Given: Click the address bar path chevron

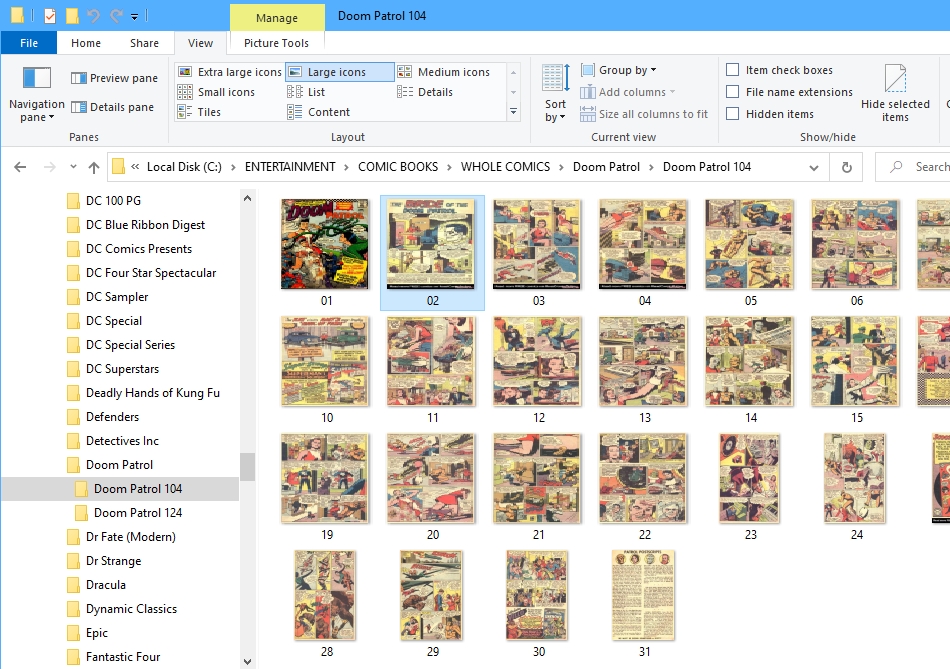Looking at the screenshot, I should pos(135,167).
